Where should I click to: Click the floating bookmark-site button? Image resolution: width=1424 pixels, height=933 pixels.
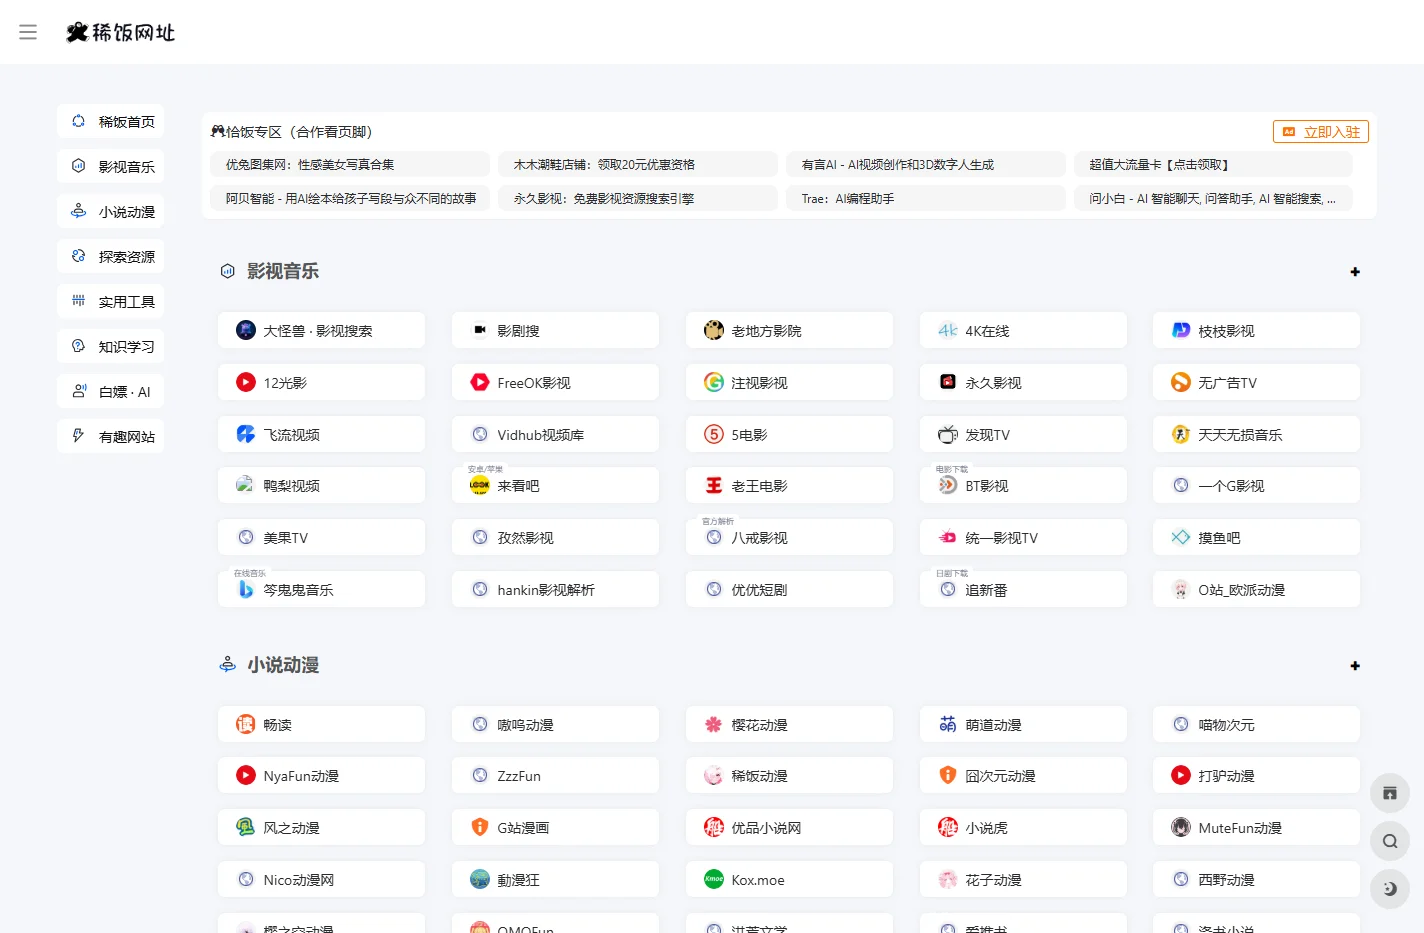(1390, 793)
